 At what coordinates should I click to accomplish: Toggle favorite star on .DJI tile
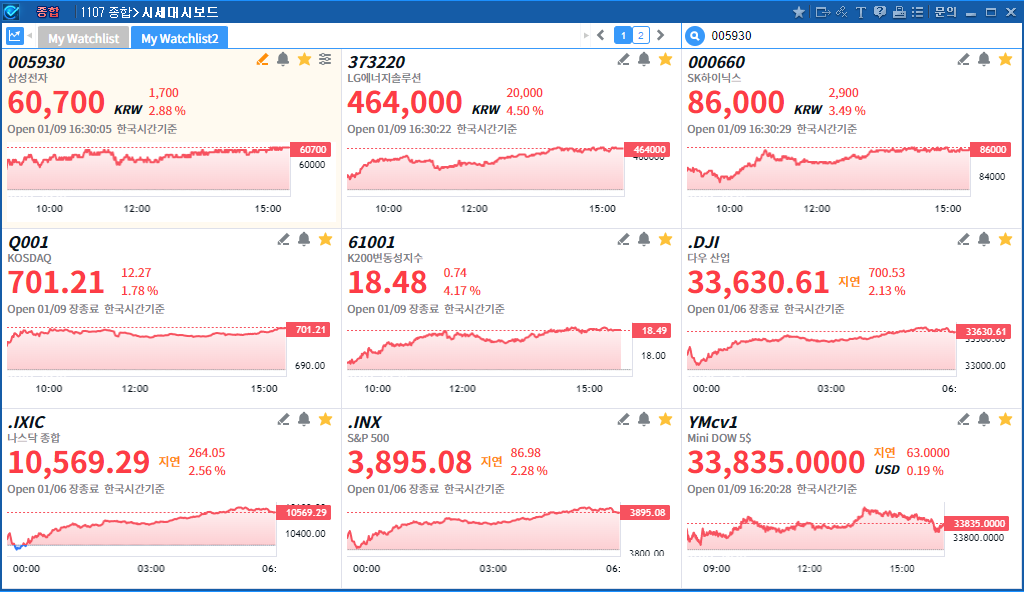[1005, 239]
